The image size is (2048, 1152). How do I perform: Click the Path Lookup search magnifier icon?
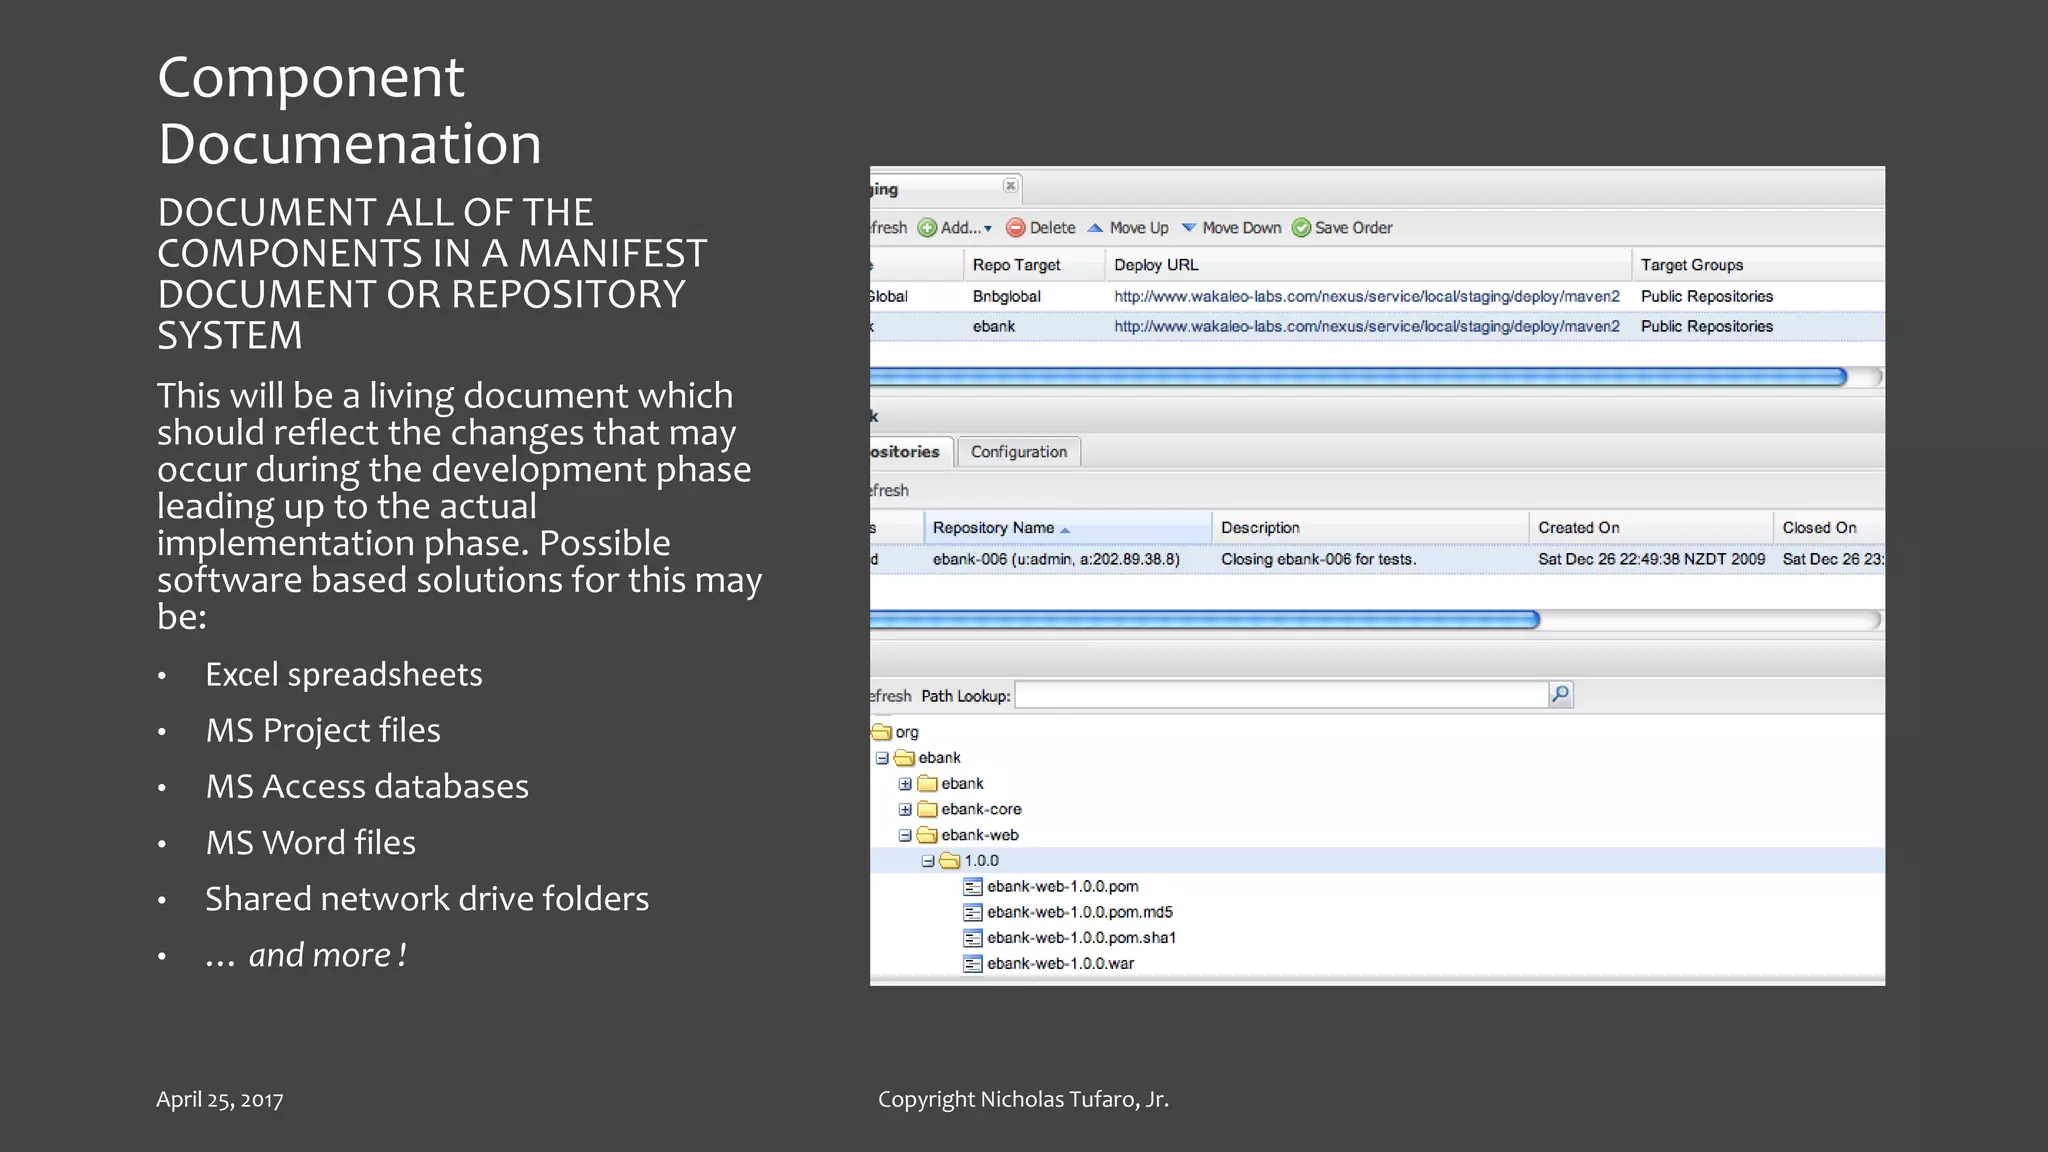(1560, 694)
